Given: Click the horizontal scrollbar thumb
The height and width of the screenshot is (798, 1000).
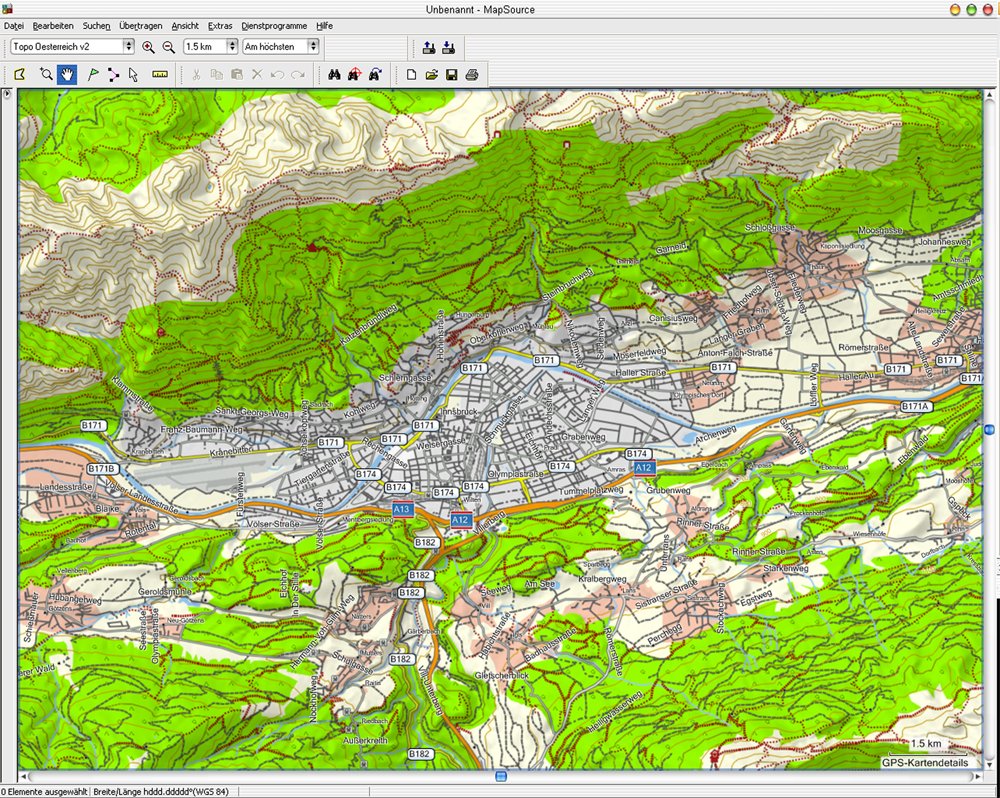Looking at the screenshot, I should click(501, 776).
